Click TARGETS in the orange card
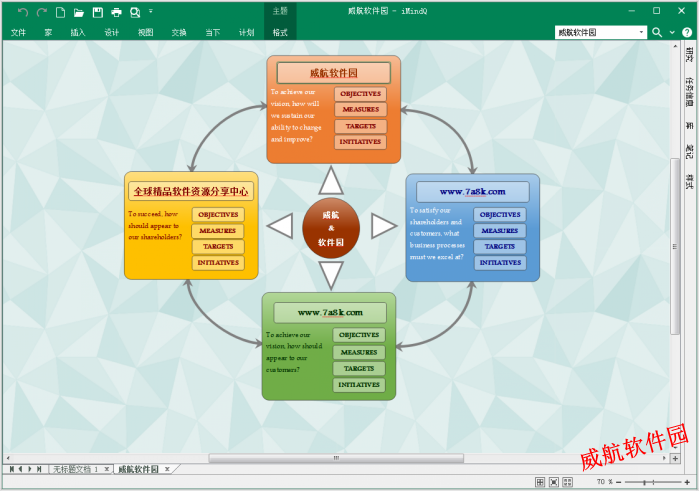Screen dimensions: 699x491 tap(361, 126)
